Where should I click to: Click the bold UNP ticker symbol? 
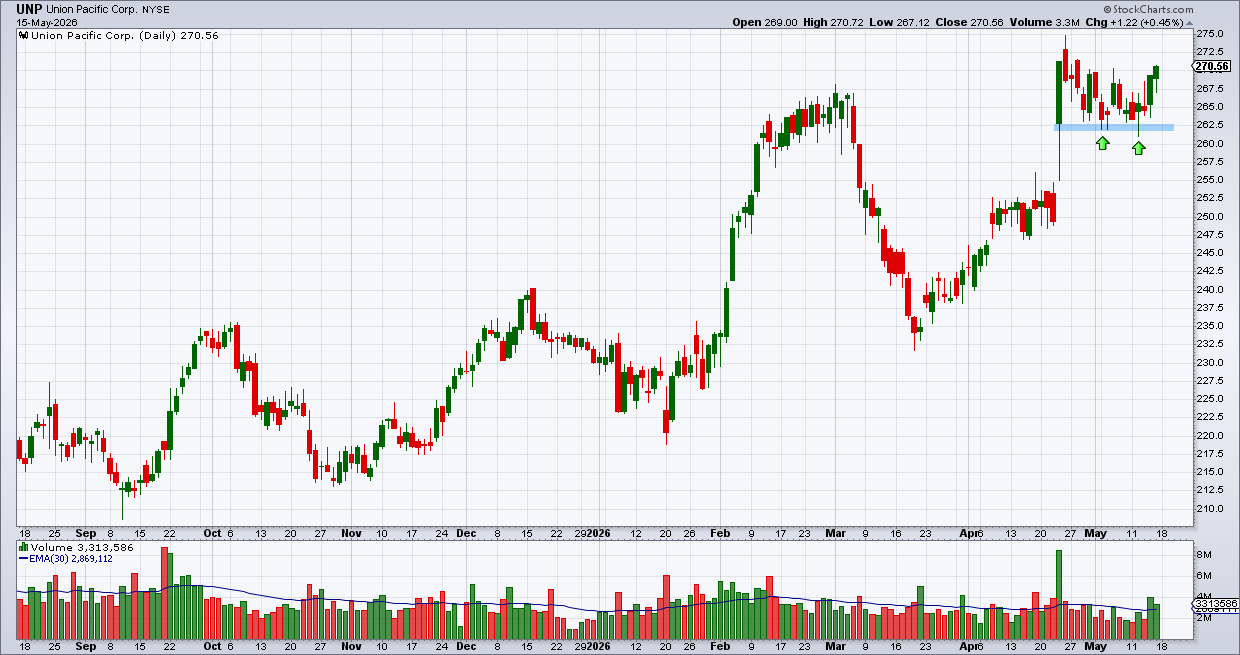(x=31, y=9)
